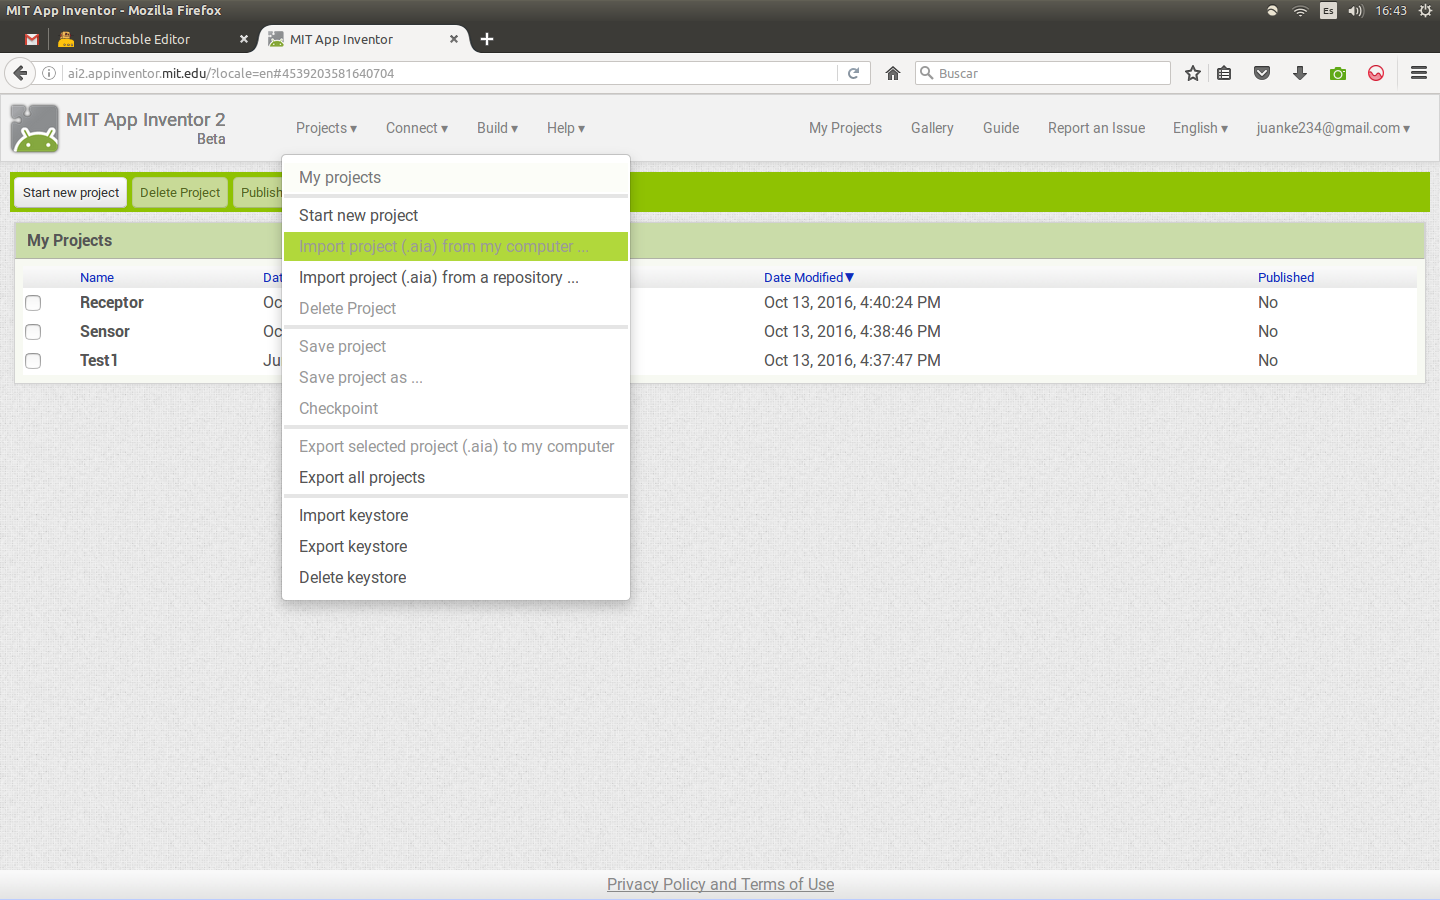This screenshot has height=900, width=1440.
Task: Open the juanke234@gmail.com account dropdown
Action: pos(1333,128)
